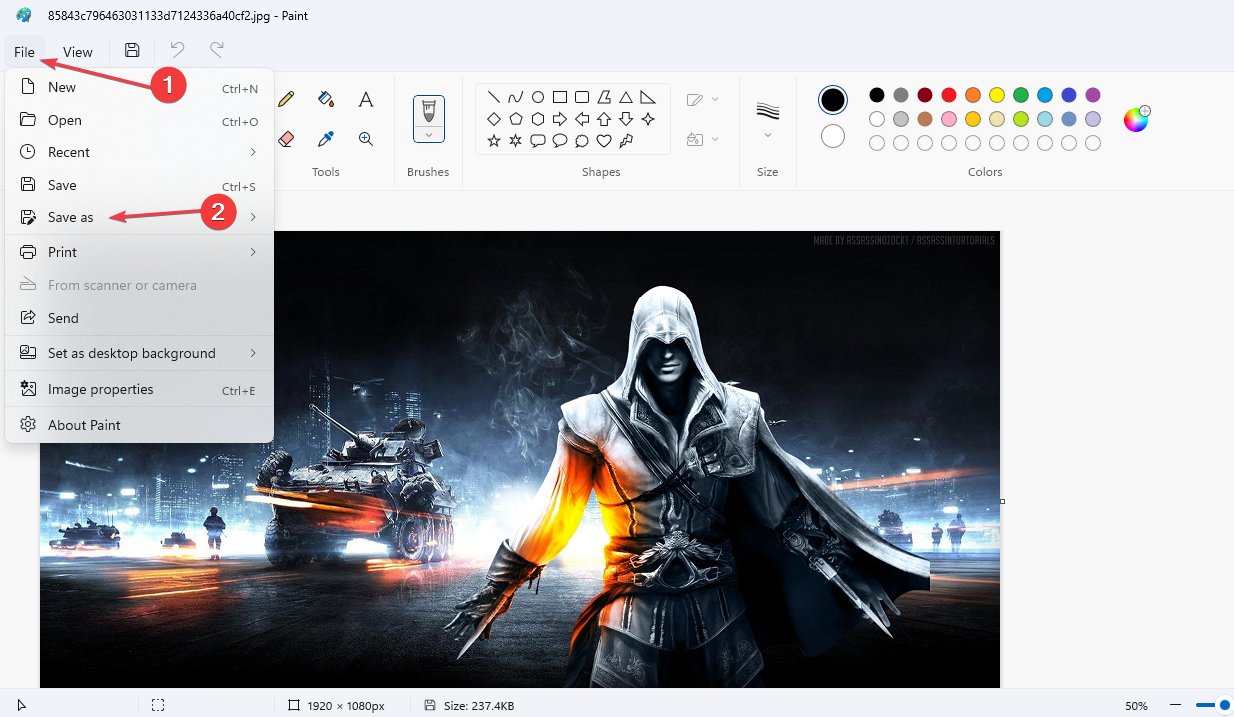Pick the Rounded rectangle shape

582,97
